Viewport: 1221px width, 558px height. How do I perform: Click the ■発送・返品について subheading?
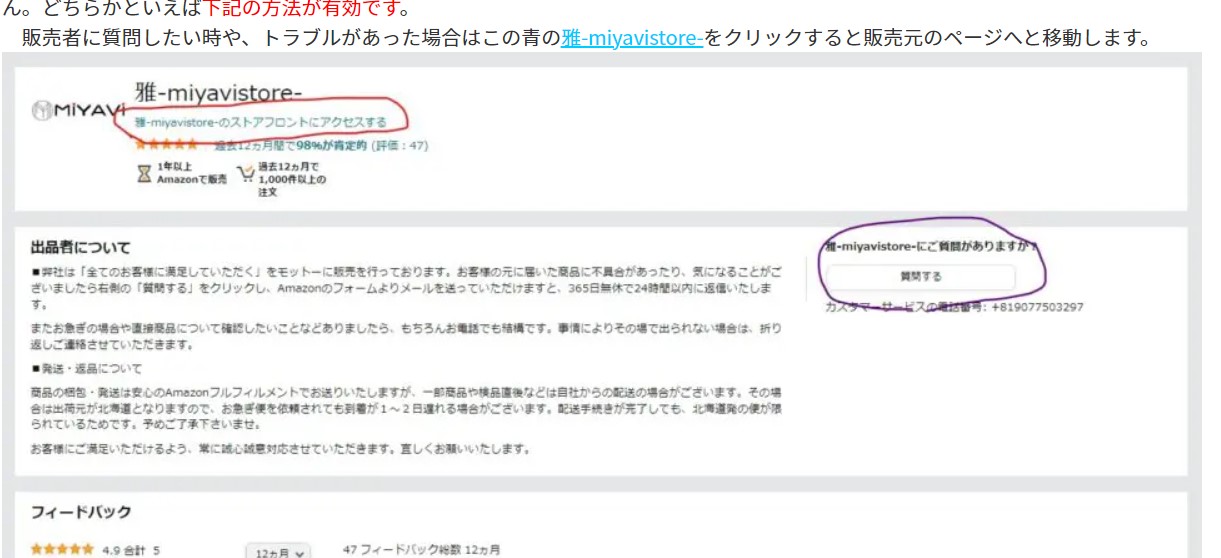coord(87,368)
